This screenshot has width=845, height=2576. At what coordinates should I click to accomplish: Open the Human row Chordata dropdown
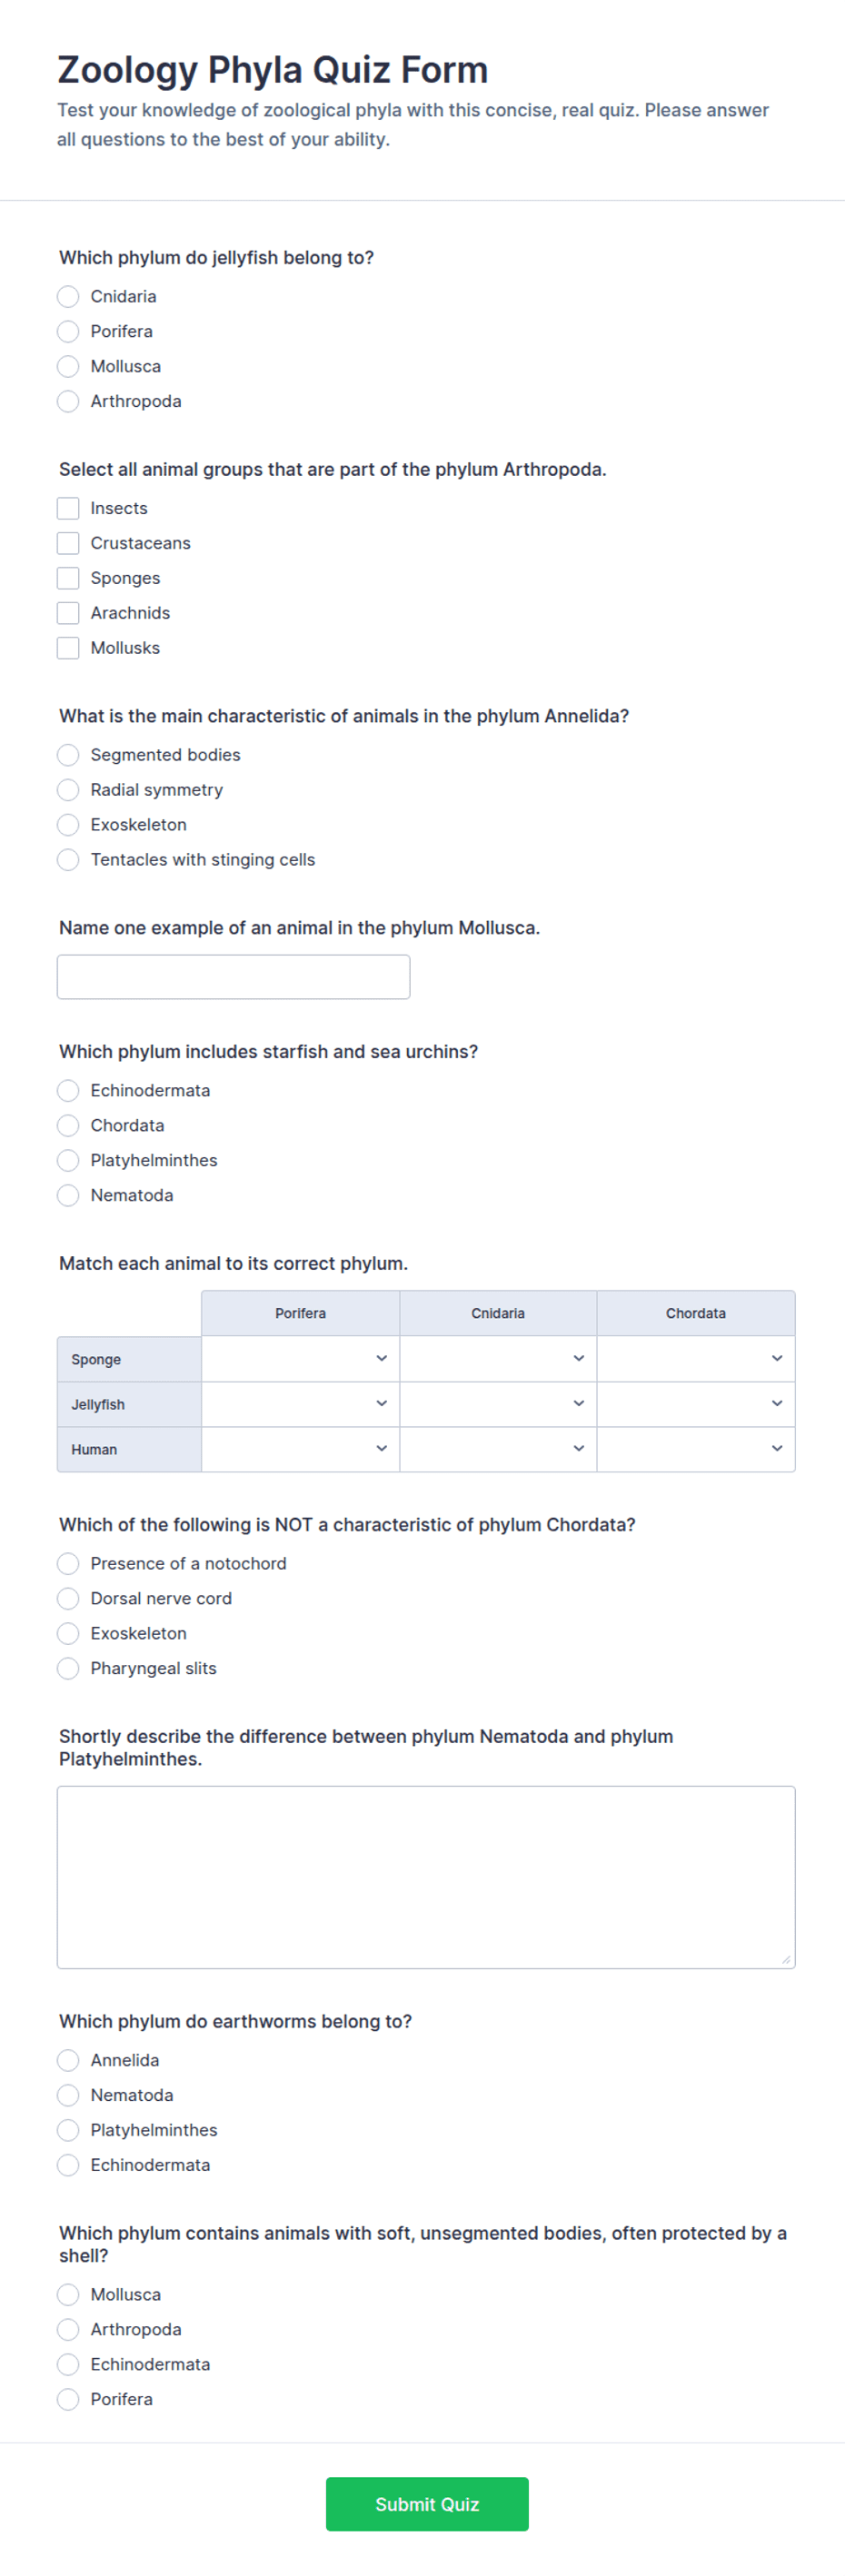pos(696,1449)
